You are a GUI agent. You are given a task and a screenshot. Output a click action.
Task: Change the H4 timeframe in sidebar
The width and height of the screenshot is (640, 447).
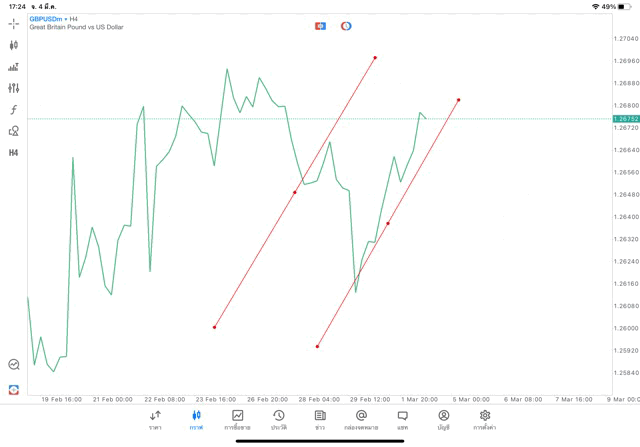(14, 153)
